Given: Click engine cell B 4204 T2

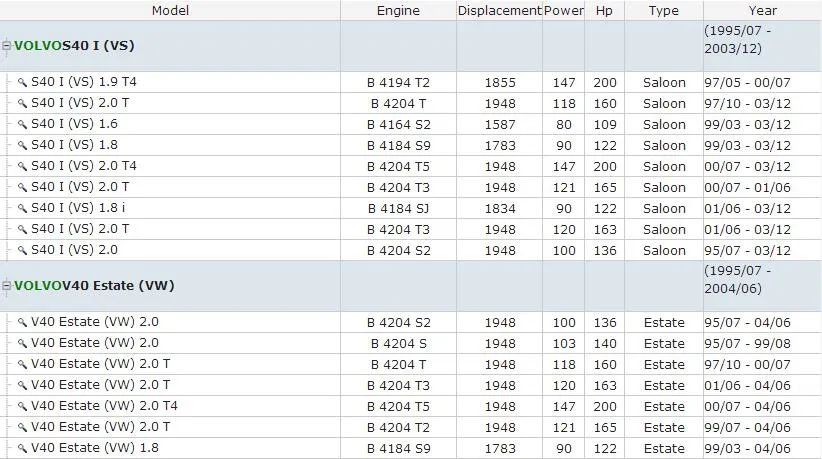Looking at the screenshot, I should 398,428.
